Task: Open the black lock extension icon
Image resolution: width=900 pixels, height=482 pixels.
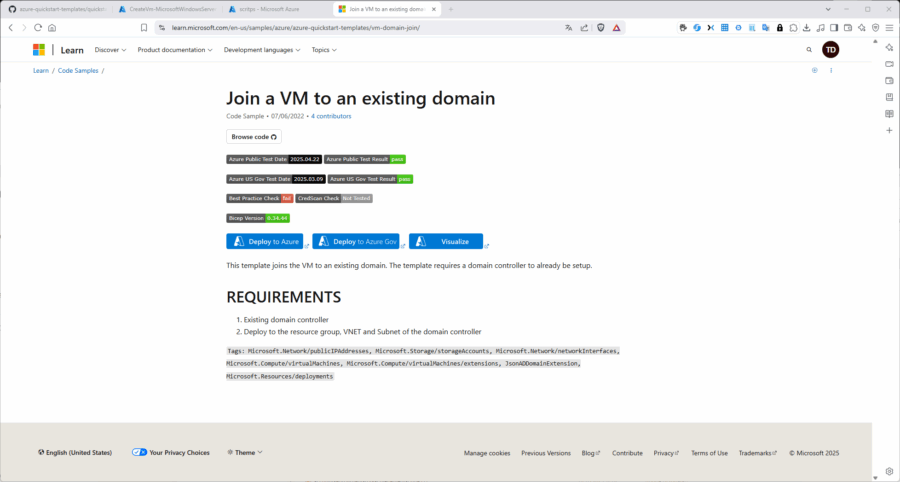Action: (779, 28)
